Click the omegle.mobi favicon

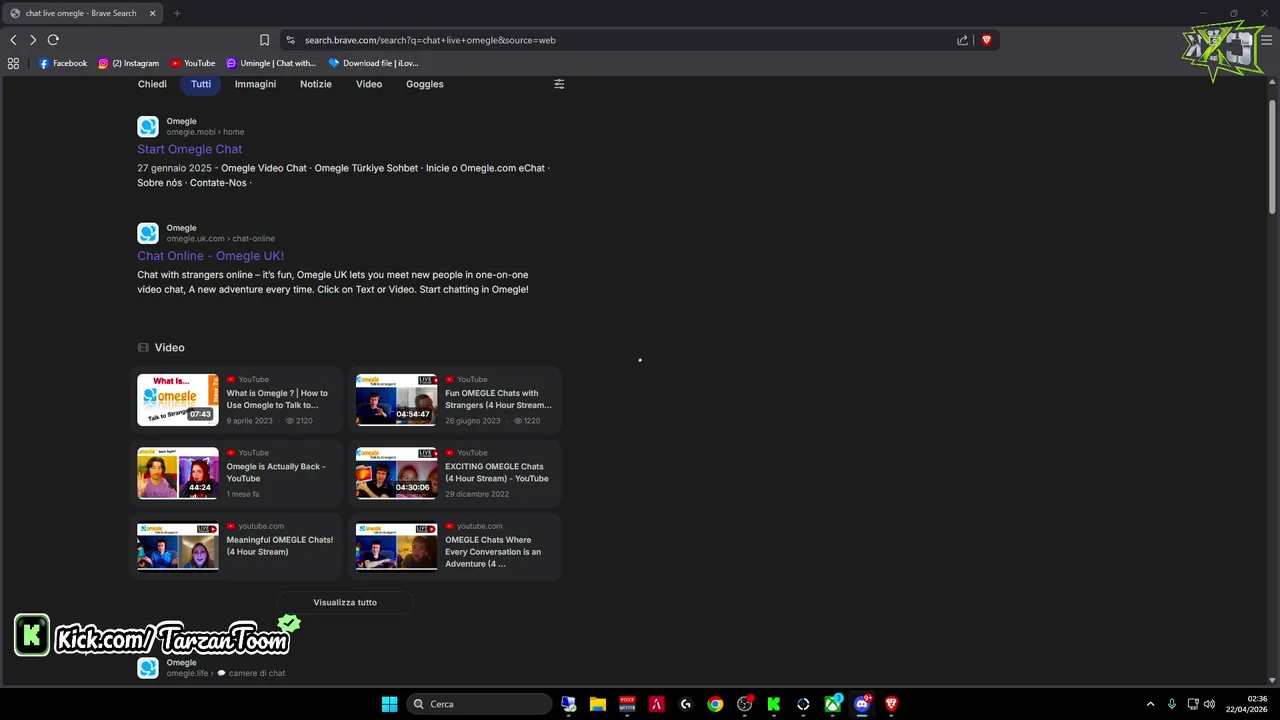pos(148,127)
